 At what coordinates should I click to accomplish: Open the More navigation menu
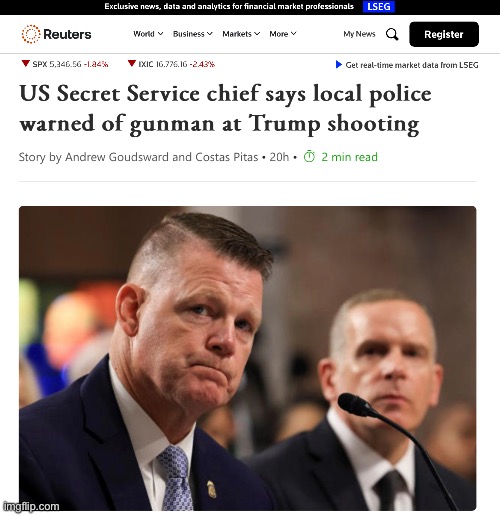coord(283,34)
